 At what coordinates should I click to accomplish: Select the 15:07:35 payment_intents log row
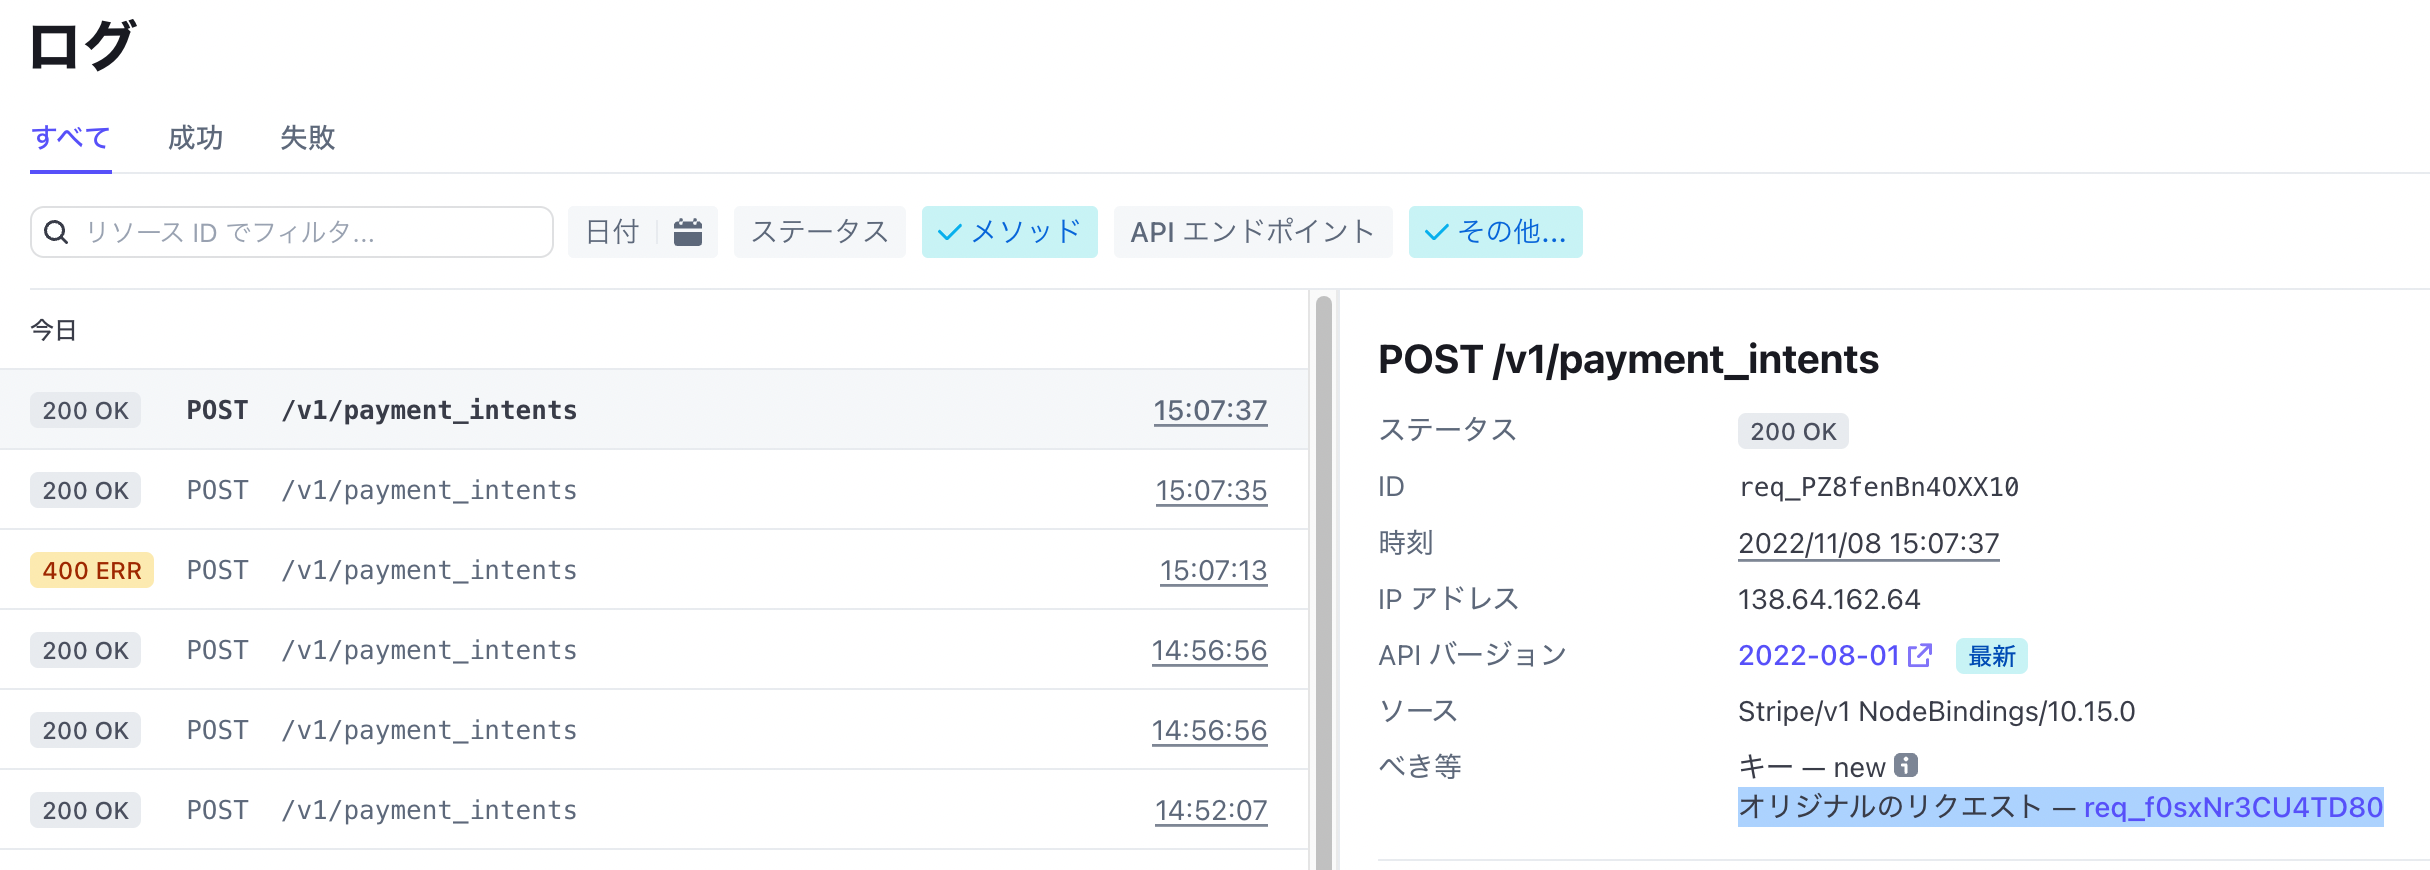click(650, 490)
